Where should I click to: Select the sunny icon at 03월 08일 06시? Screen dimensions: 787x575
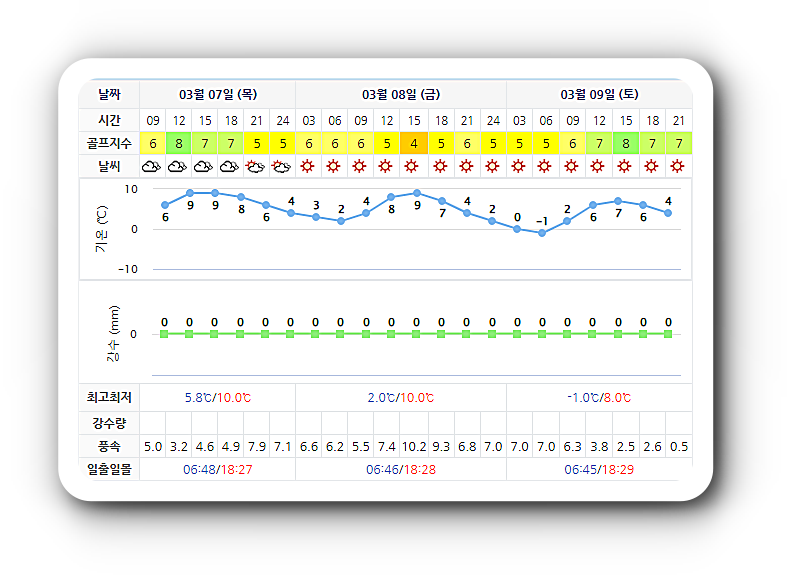click(334, 166)
